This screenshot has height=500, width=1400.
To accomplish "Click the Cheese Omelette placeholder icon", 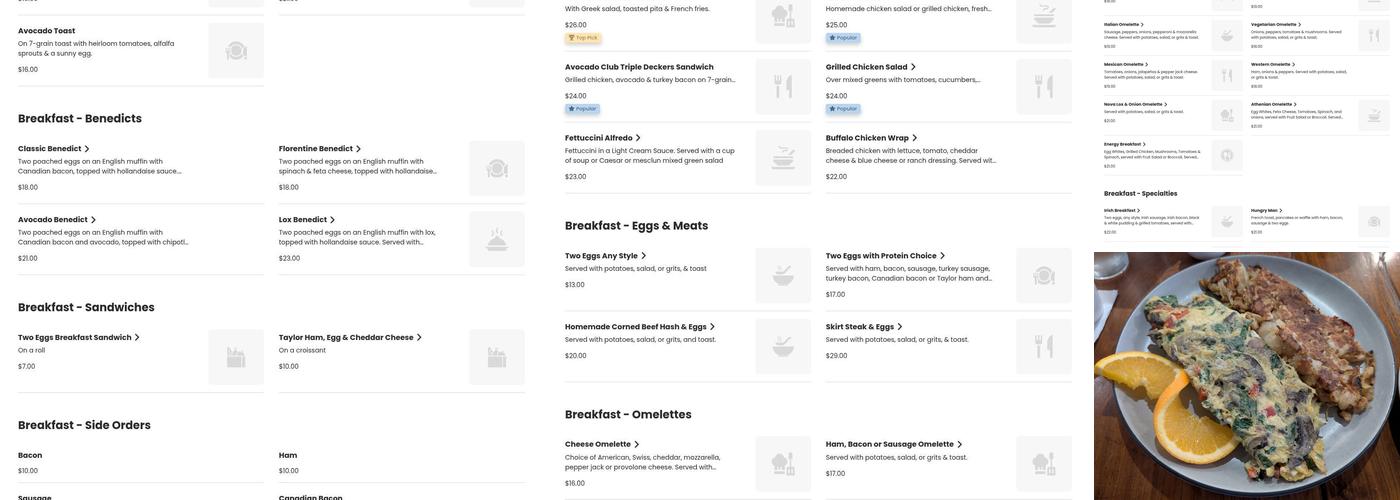I will pyautogui.click(x=783, y=464).
